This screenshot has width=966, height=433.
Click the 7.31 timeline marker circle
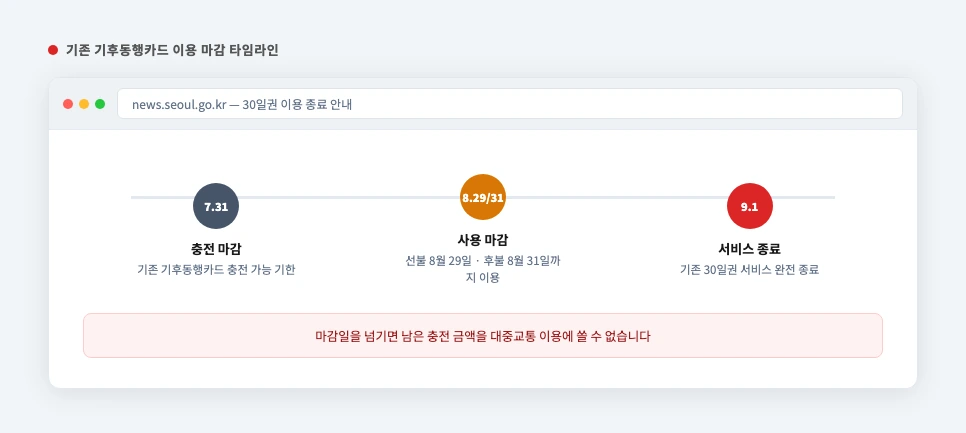pos(216,206)
